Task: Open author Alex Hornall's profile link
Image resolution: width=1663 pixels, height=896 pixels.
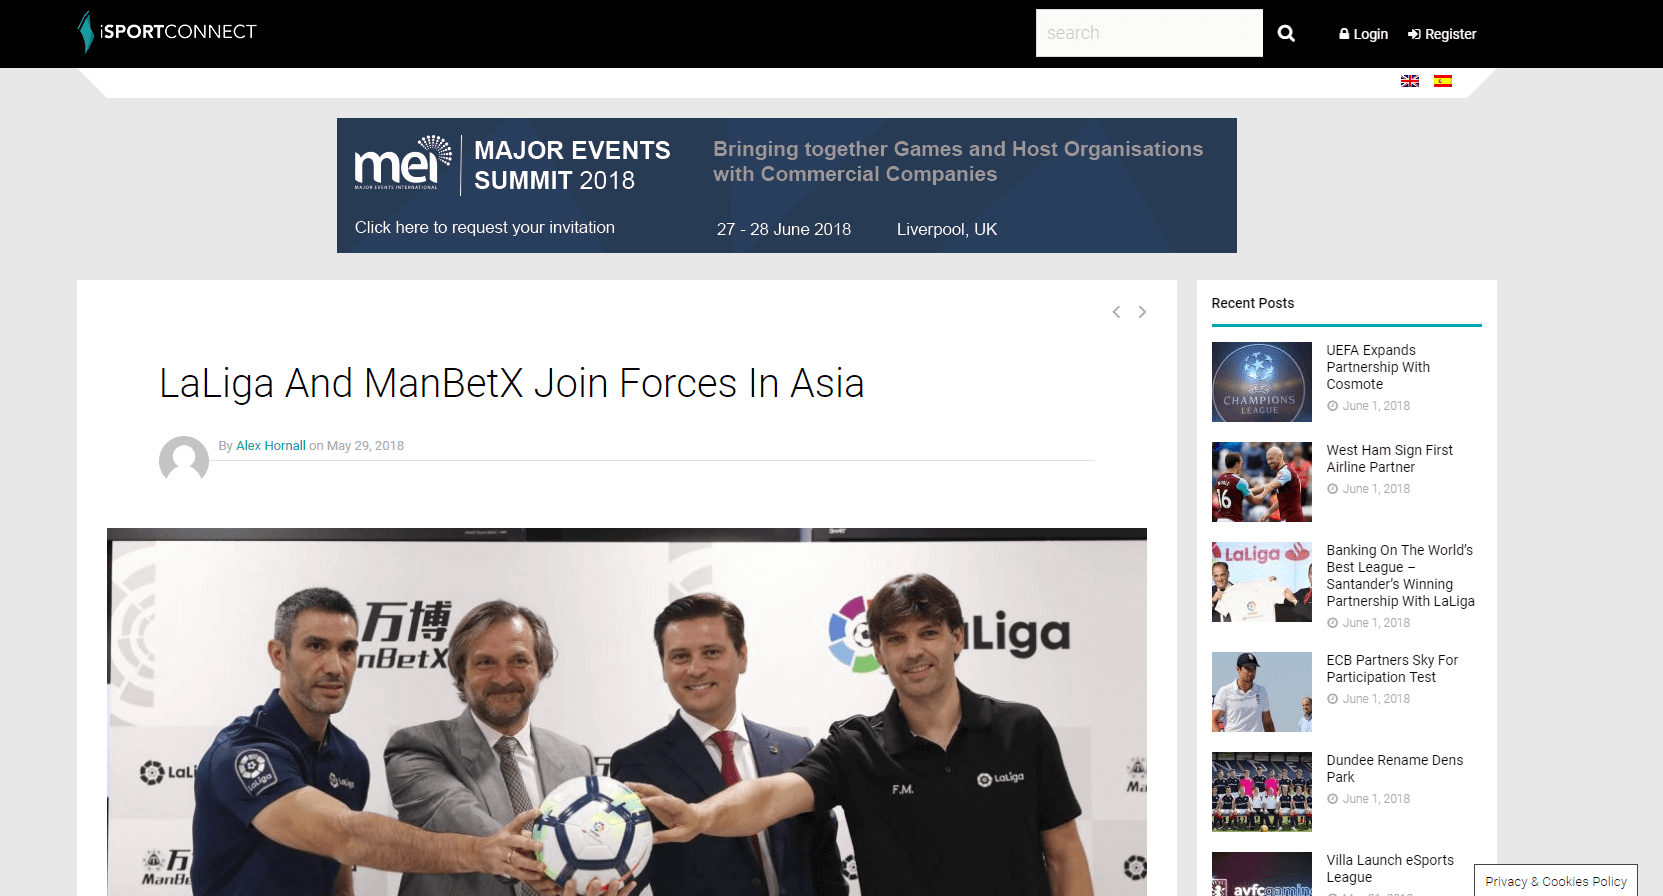Action: (270, 446)
